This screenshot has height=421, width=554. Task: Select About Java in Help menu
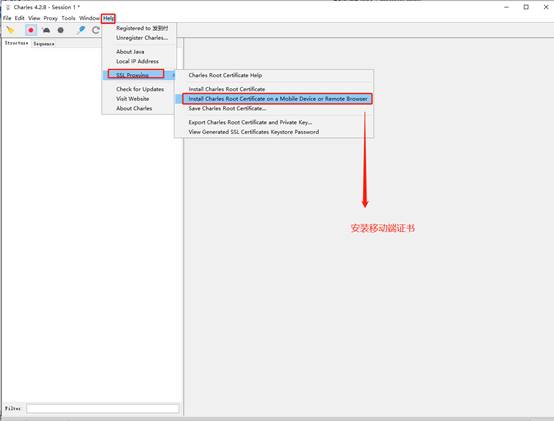tap(139, 52)
